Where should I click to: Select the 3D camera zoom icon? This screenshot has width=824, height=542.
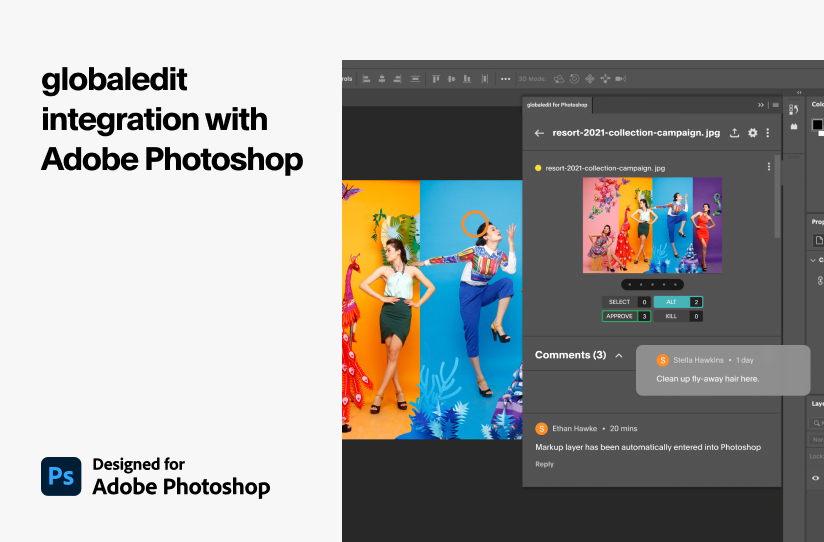coord(621,79)
